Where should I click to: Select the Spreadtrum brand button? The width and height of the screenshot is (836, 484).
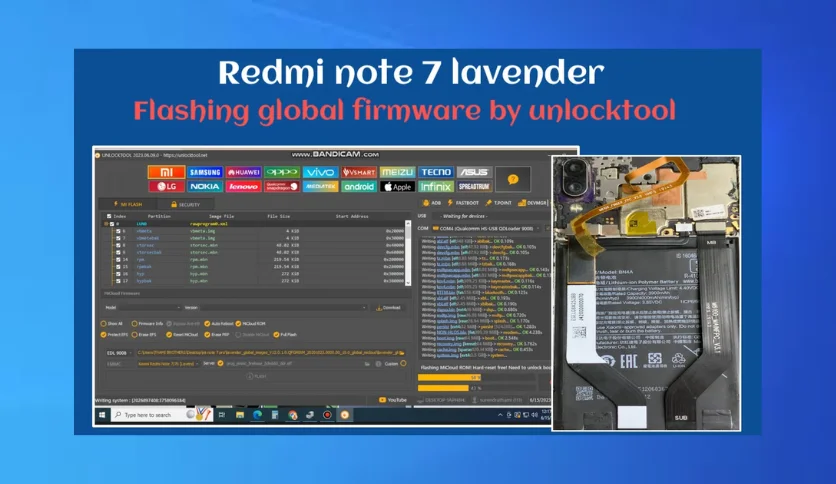pyautogui.click(x=474, y=187)
